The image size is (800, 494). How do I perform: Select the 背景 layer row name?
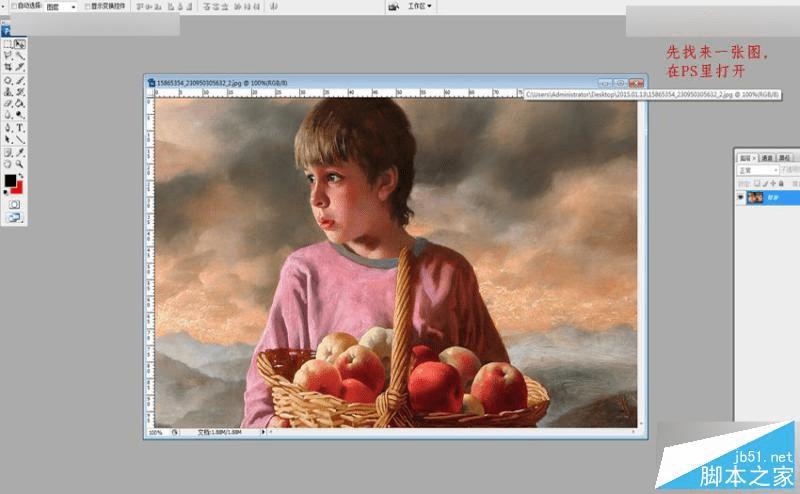tap(773, 197)
